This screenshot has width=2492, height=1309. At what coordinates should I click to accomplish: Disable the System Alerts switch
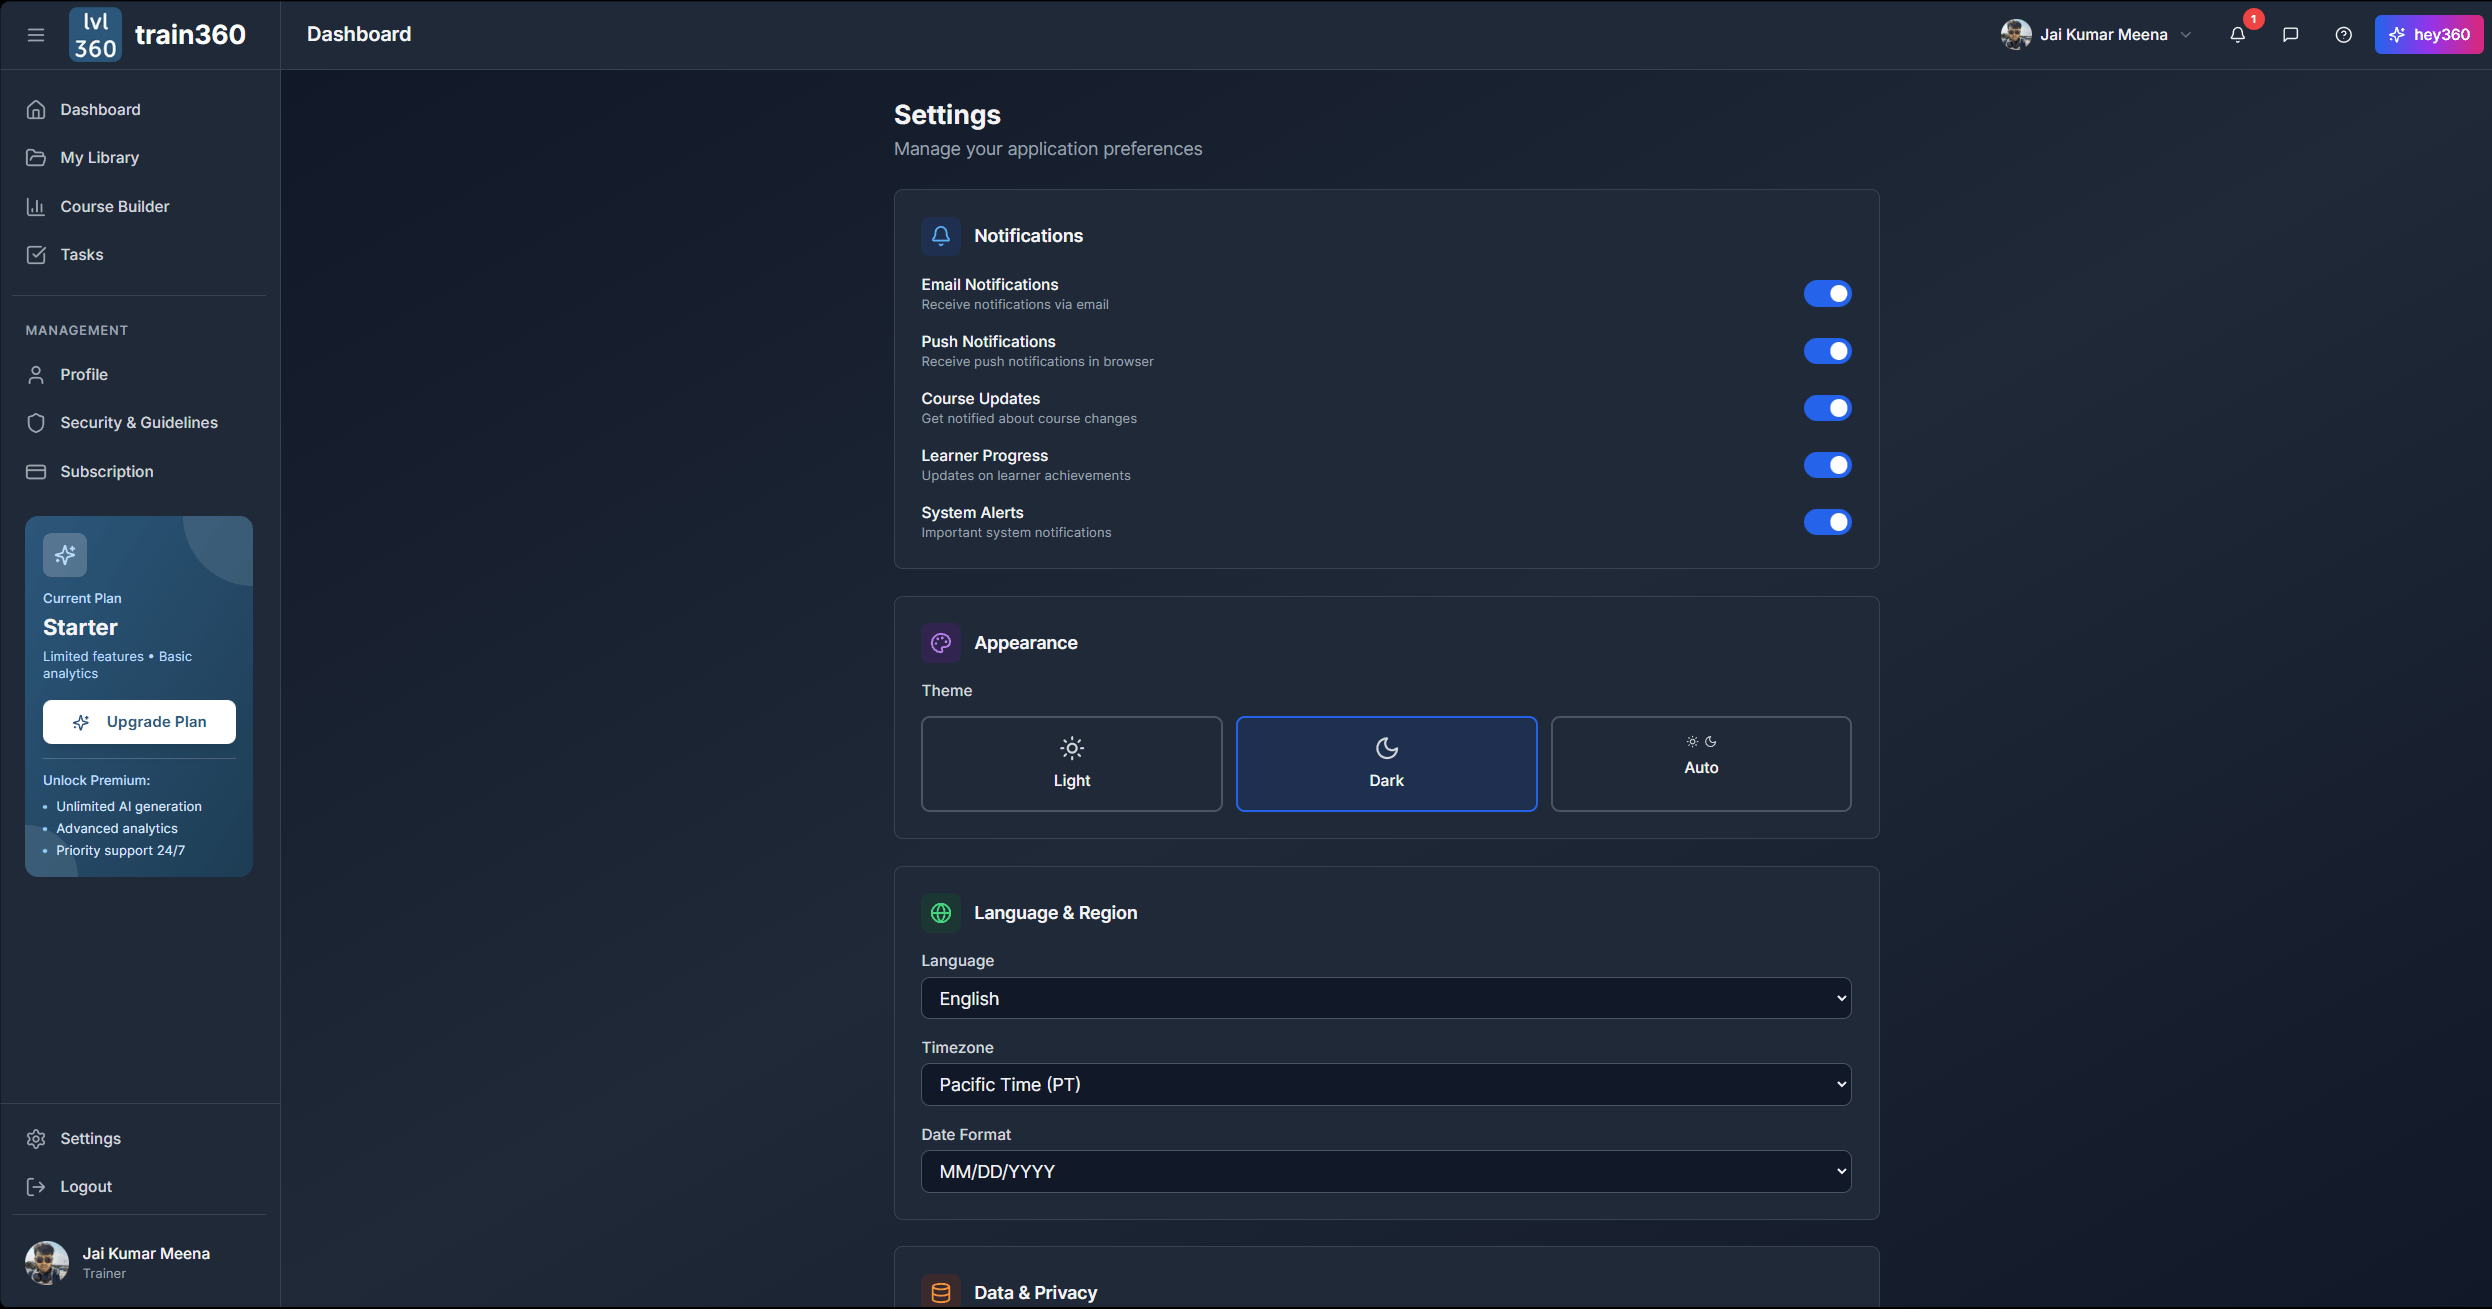[1827, 522]
